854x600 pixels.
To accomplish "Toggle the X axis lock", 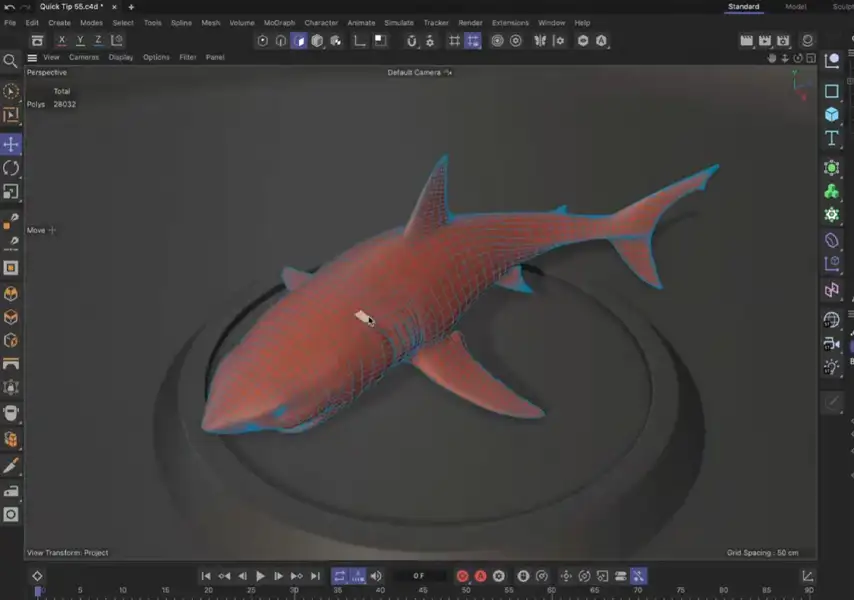I will [62, 41].
